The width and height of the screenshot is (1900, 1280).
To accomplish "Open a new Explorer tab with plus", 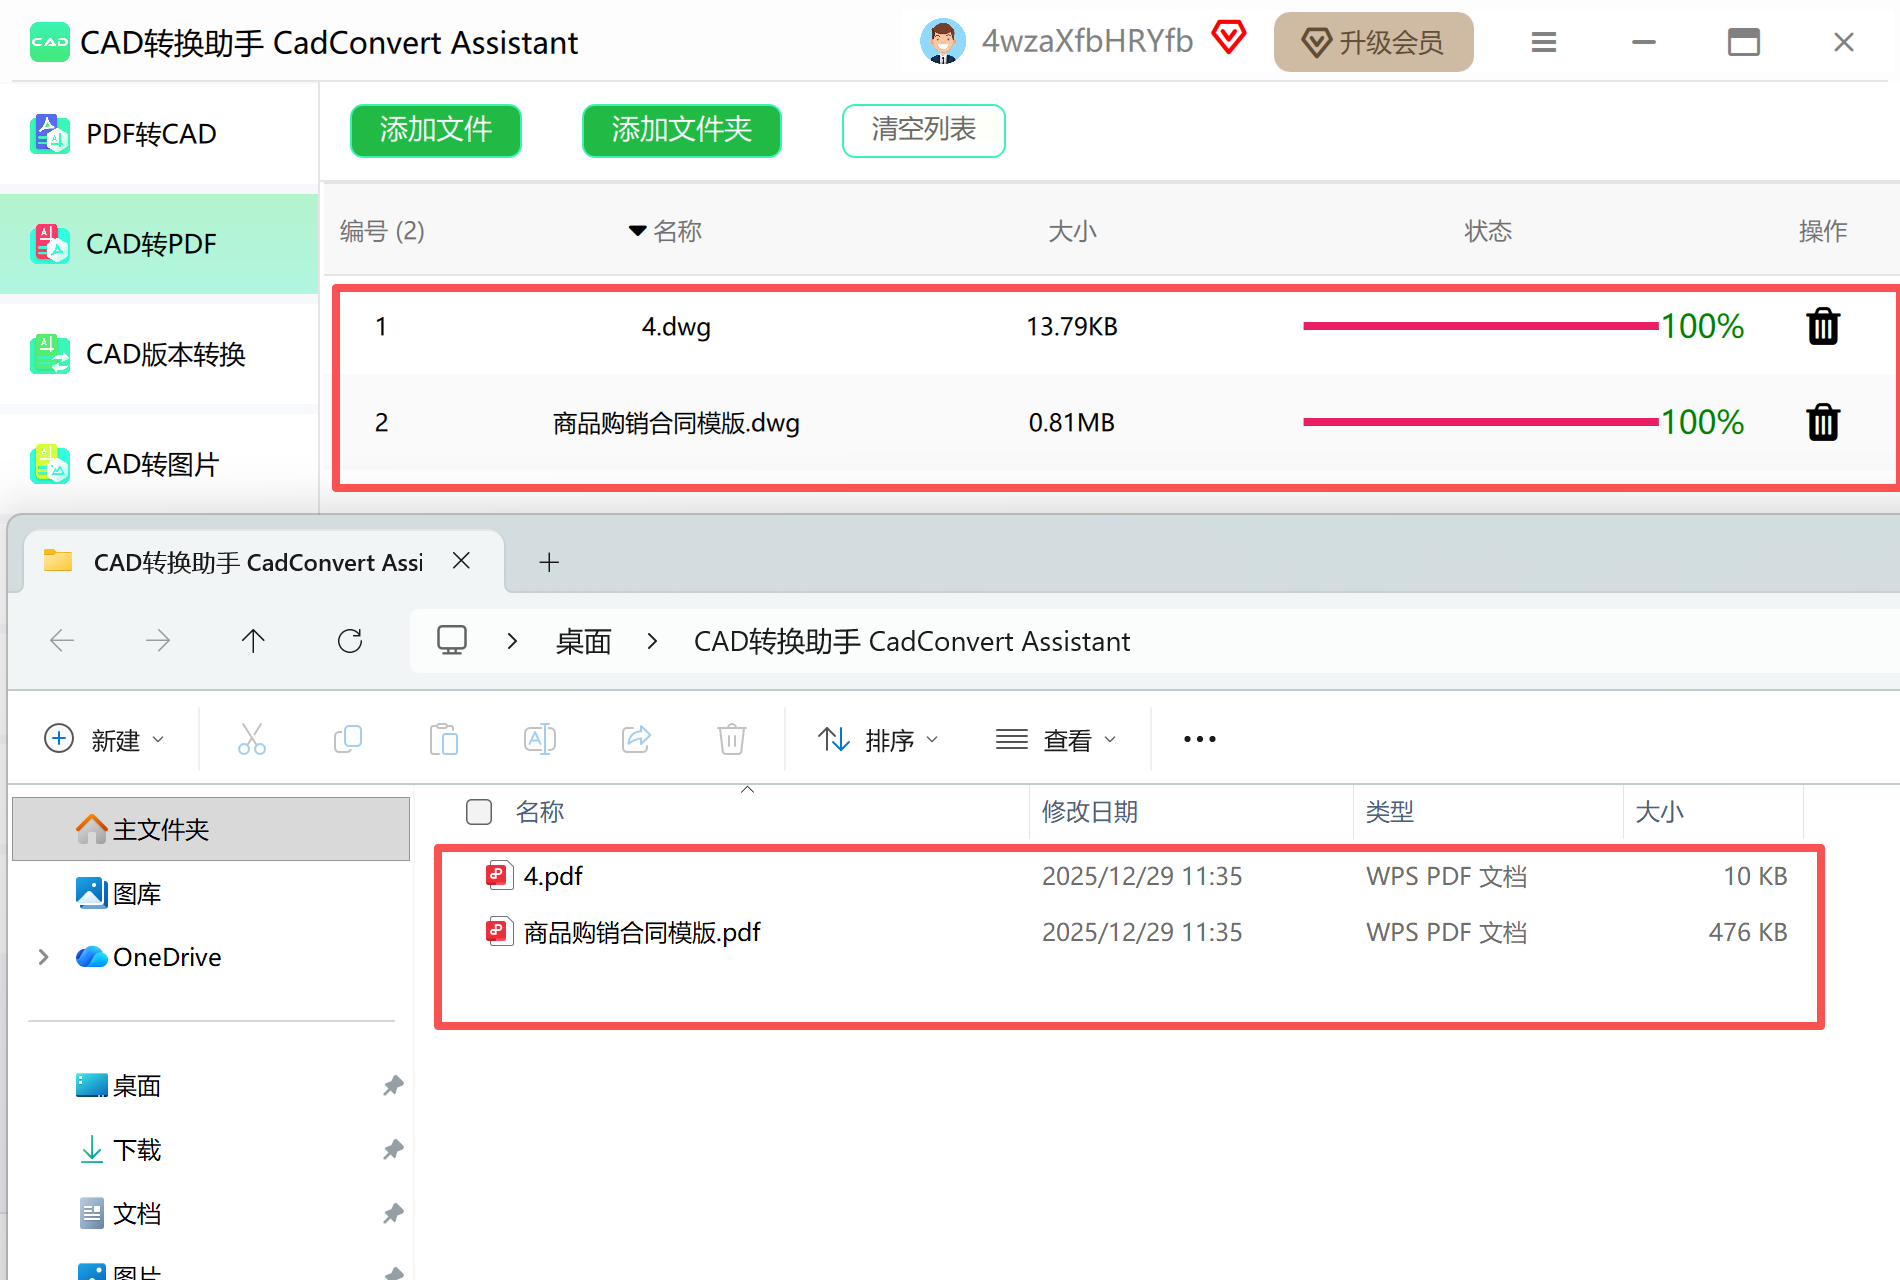I will 549,562.
